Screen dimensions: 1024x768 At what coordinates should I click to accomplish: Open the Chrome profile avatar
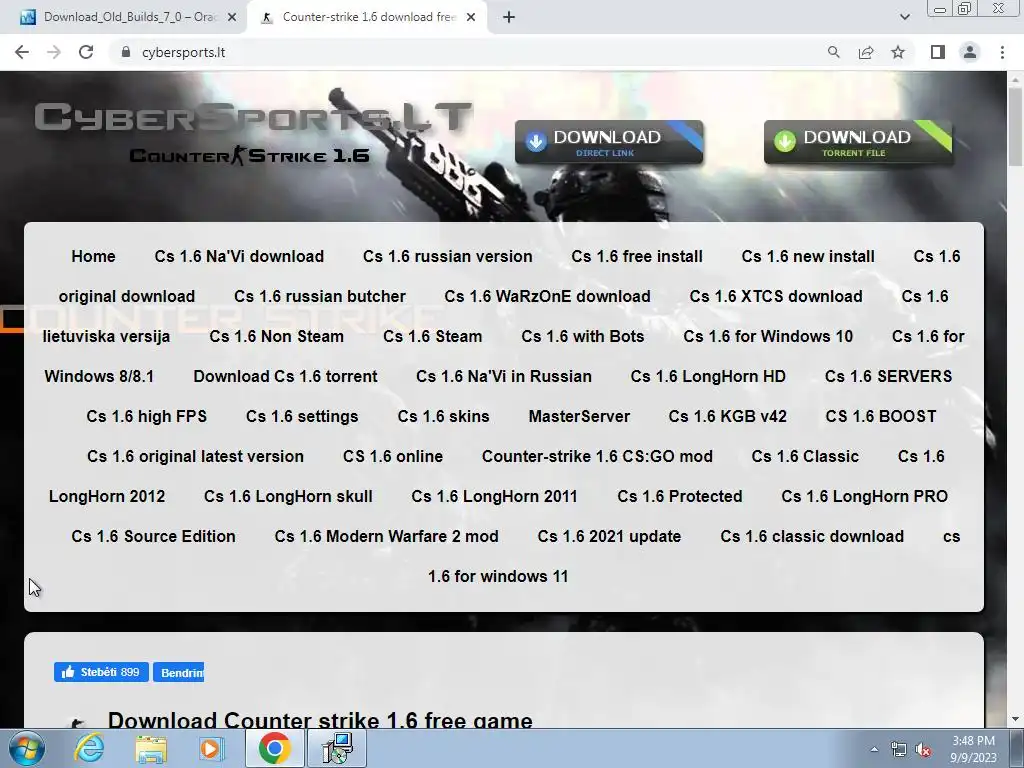[970, 52]
